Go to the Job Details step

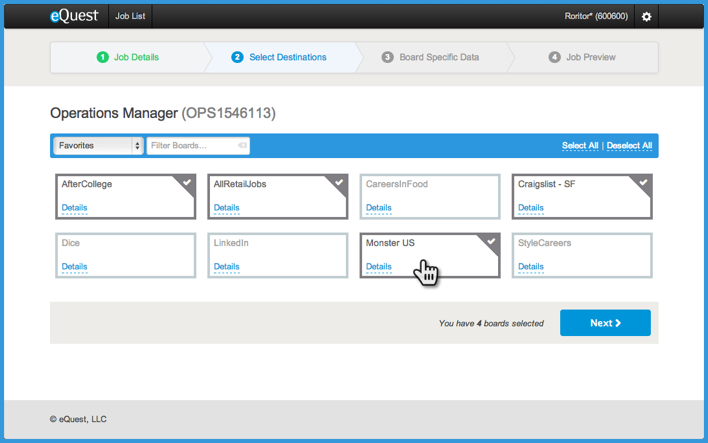[128, 57]
